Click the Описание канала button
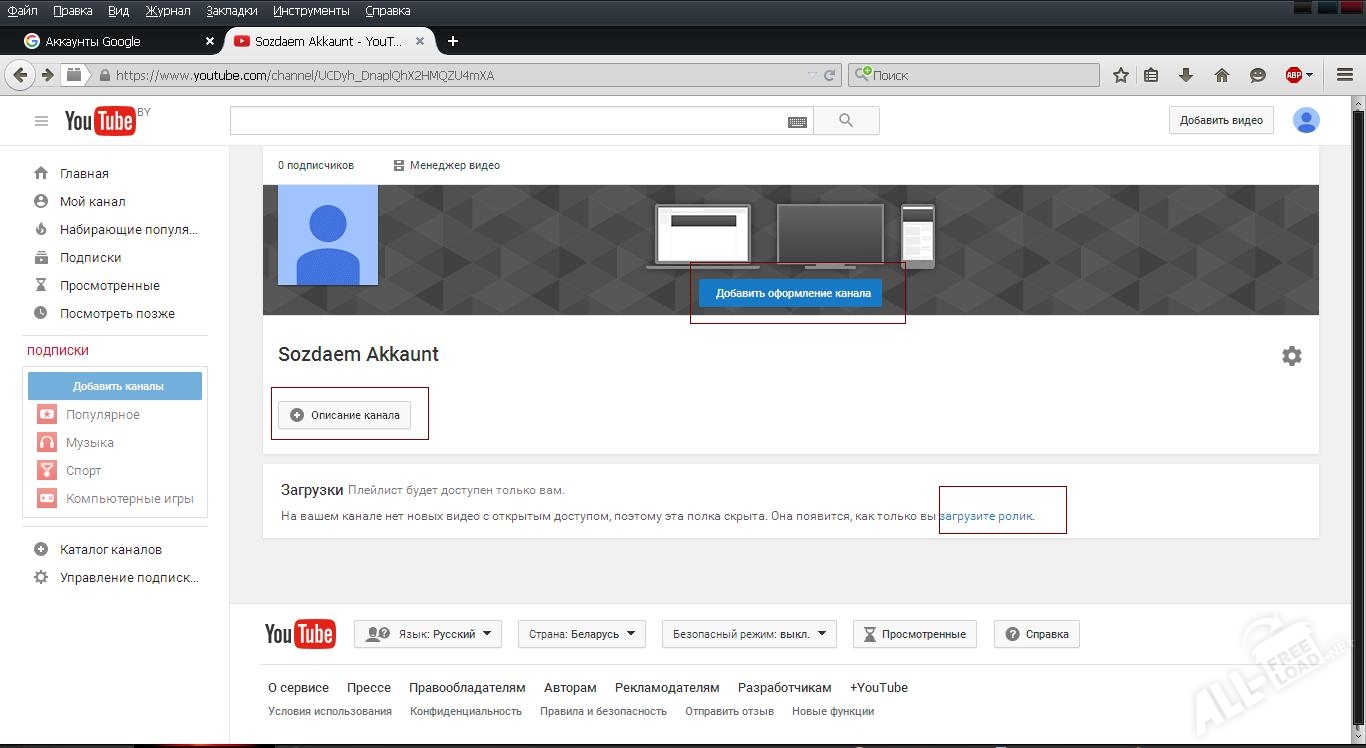This screenshot has height=748, width=1366. (345, 415)
